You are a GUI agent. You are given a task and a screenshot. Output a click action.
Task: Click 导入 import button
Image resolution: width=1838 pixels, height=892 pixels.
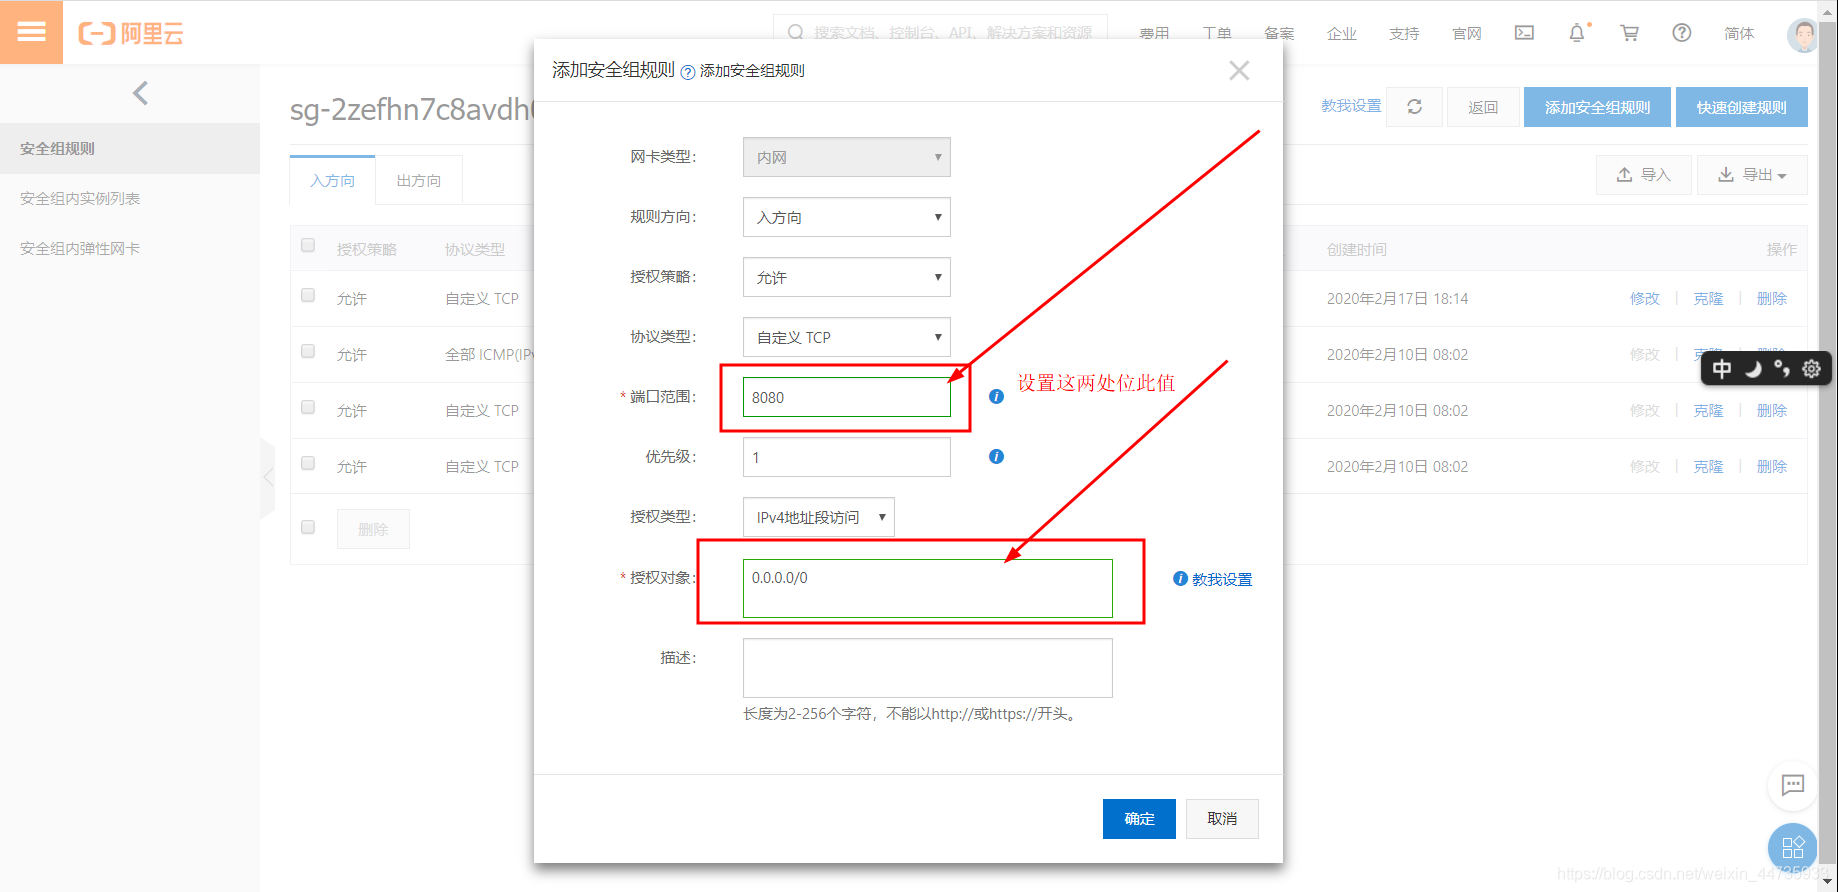pyautogui.click(x=1643, y=175)
